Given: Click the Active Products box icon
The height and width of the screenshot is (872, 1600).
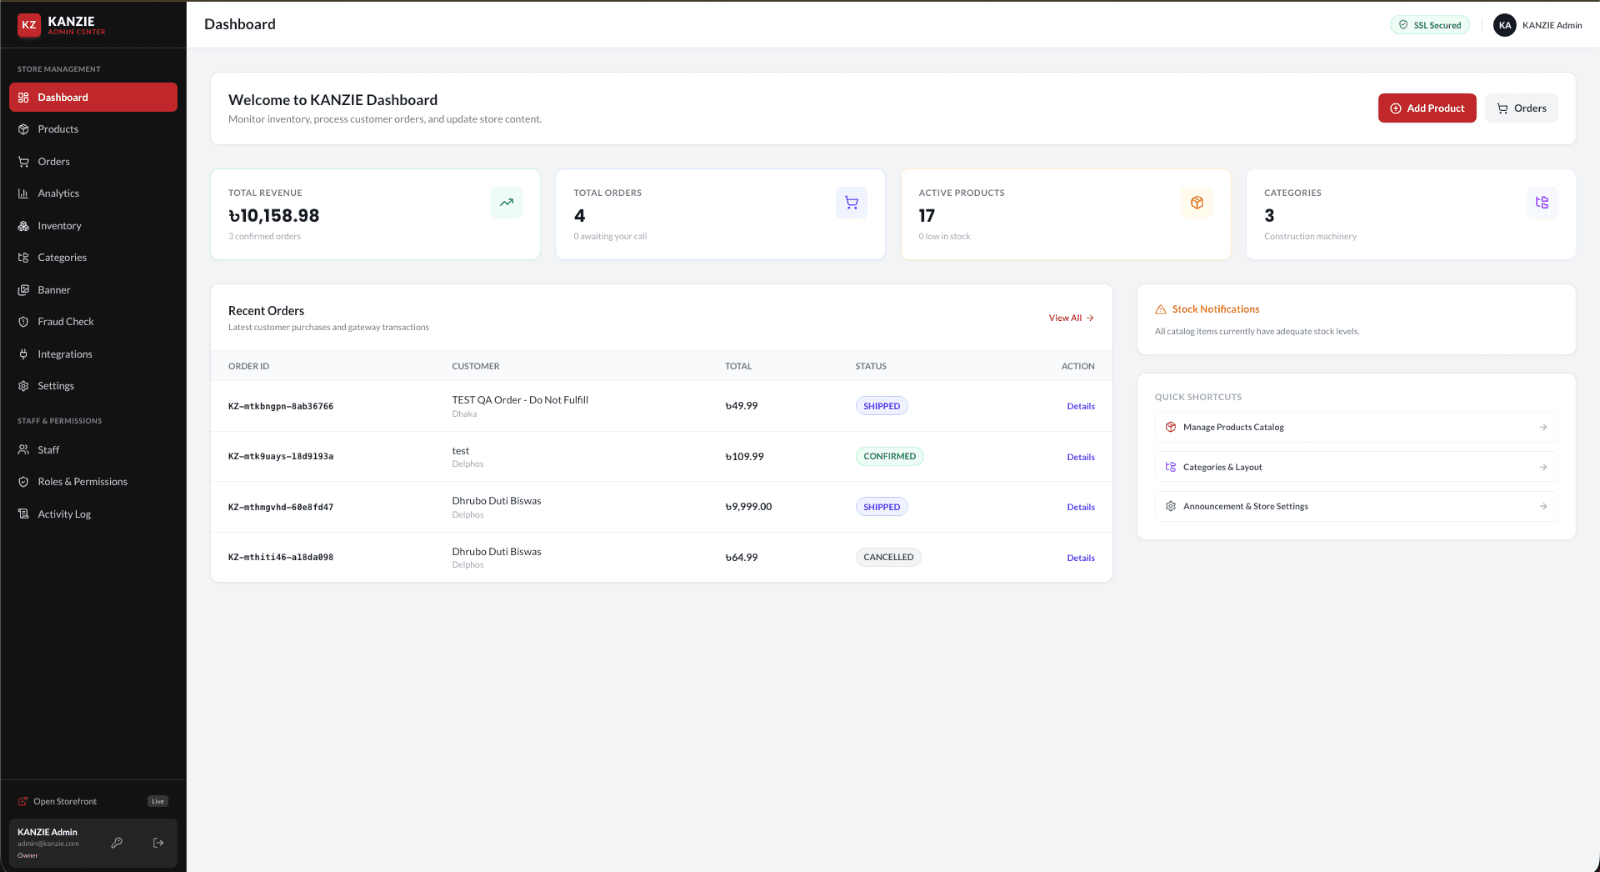Looking at the screenshot, I should 1197,202.
